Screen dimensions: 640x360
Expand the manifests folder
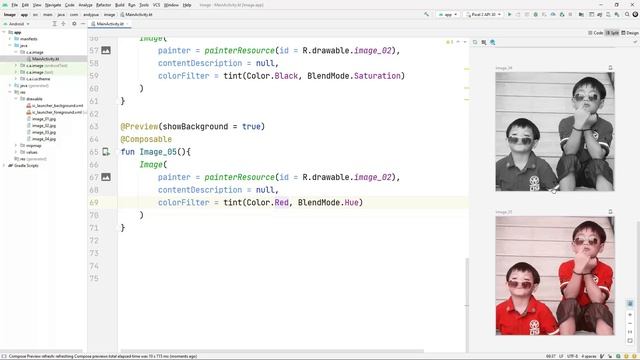point(10,39)
